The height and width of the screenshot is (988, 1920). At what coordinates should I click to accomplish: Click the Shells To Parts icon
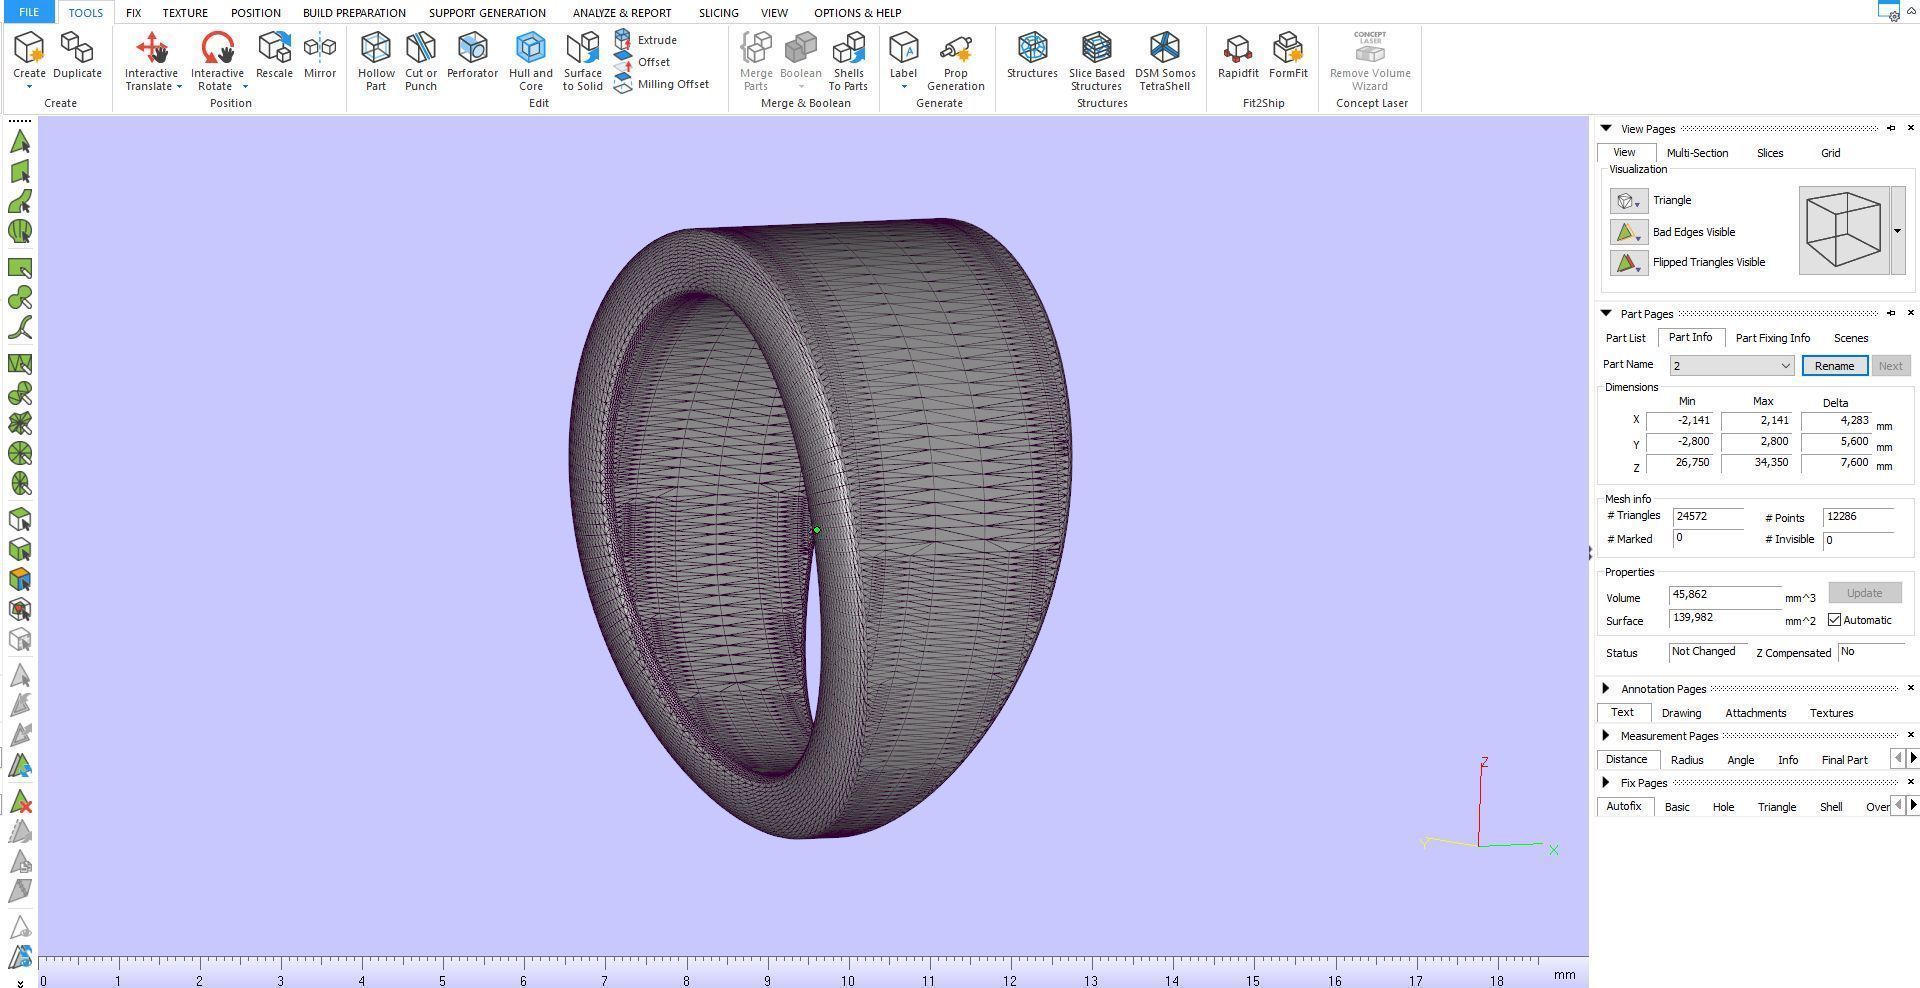pyautogui.click(x=848, y=47)
